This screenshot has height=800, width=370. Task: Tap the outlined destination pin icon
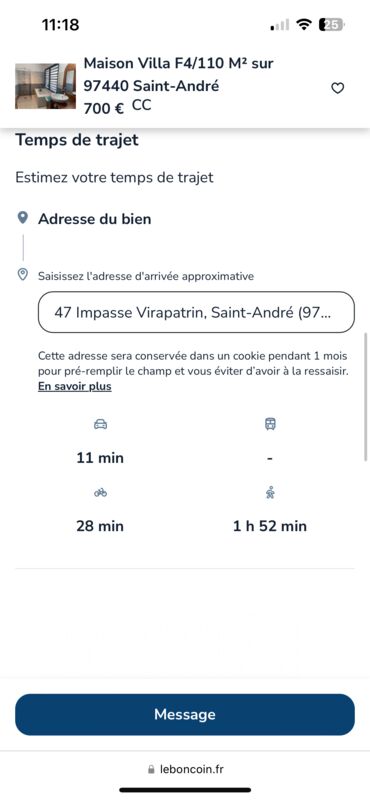[x=22, y=275]
